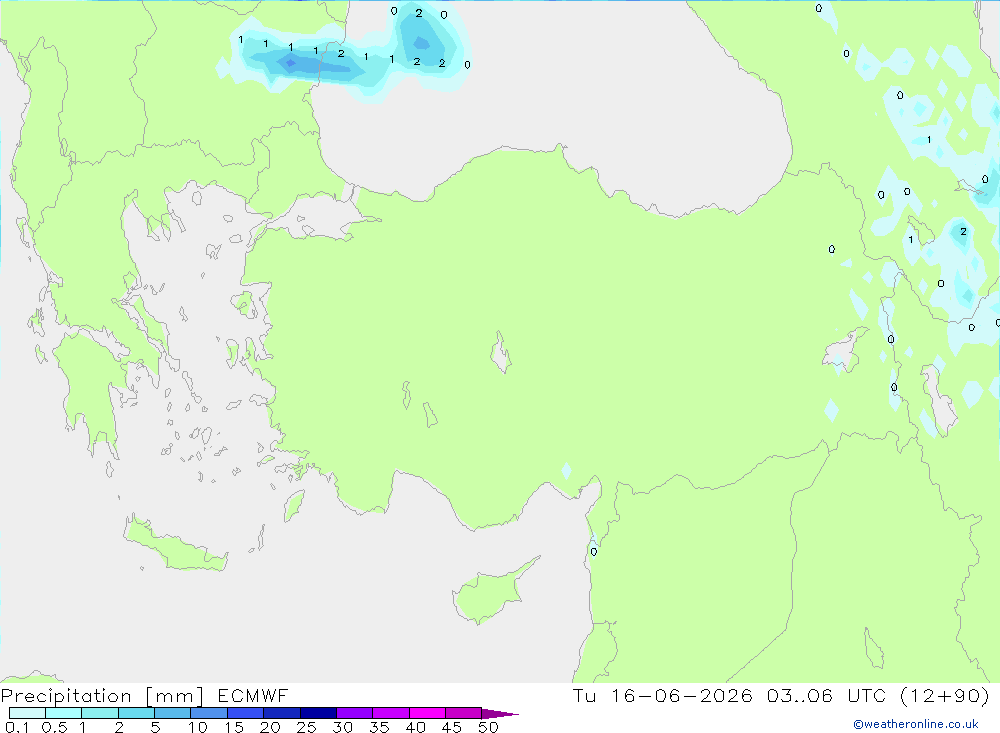Click the 40–45 mm bright magenta legend swatch

click(427, 713)
